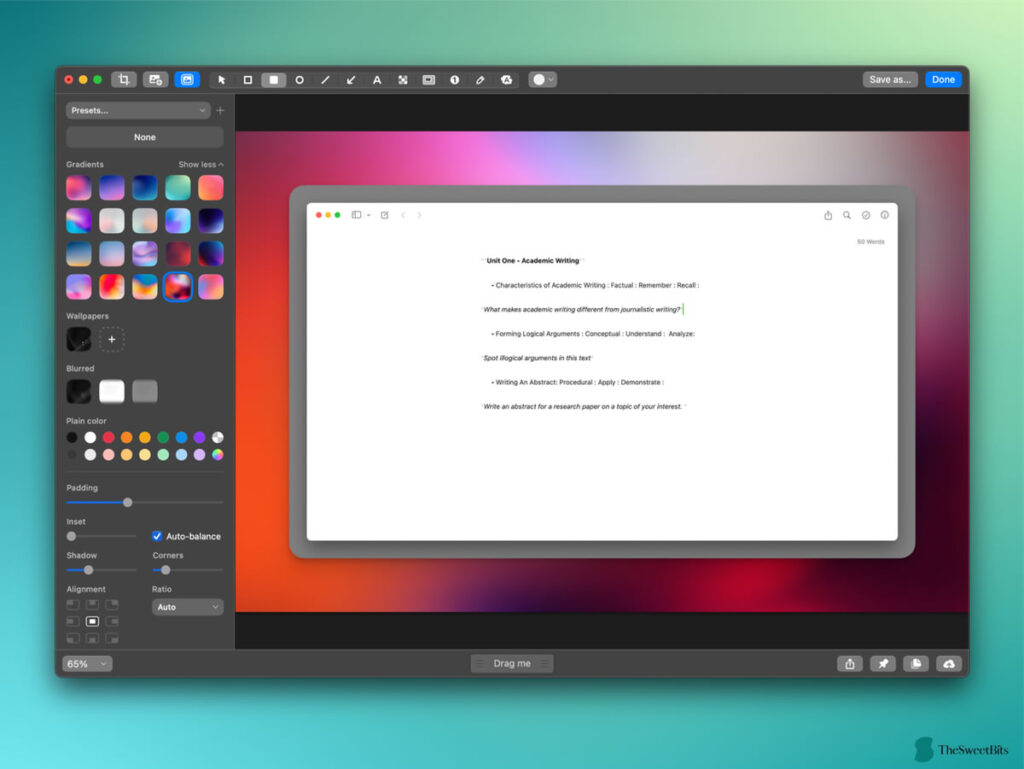
Task: Select the Pixelate tool
Action: pos(402,79)
